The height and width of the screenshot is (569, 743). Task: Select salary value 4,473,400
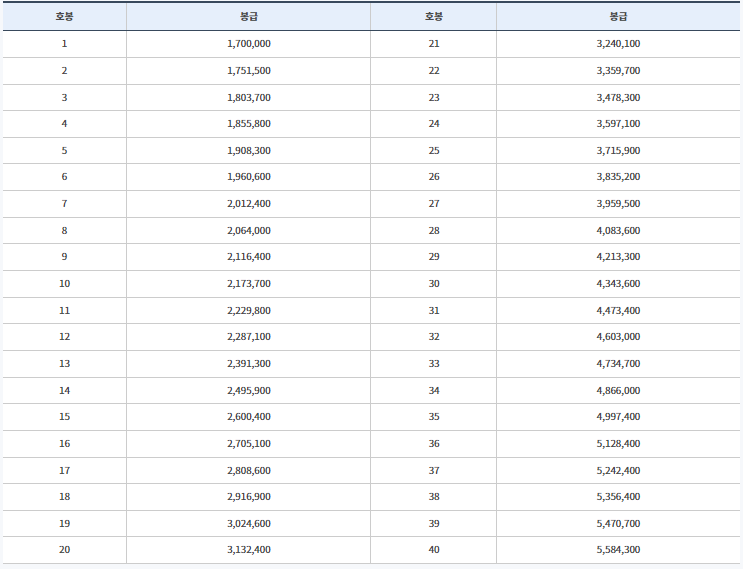(x=618, y=311)
